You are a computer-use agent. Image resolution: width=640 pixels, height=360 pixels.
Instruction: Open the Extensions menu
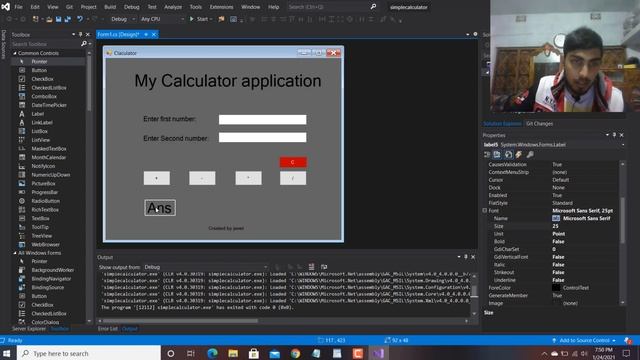point(221,7)
